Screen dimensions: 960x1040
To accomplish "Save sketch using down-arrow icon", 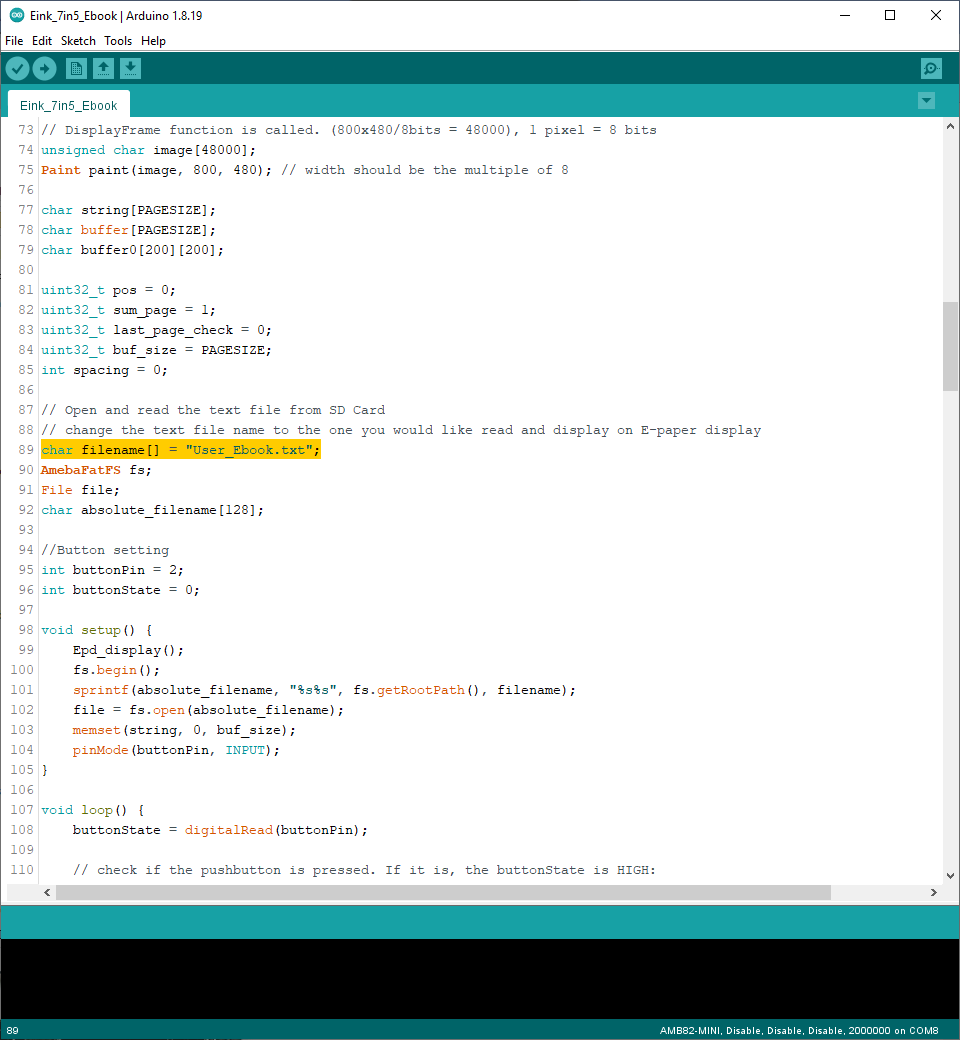I will pos(131,68).
